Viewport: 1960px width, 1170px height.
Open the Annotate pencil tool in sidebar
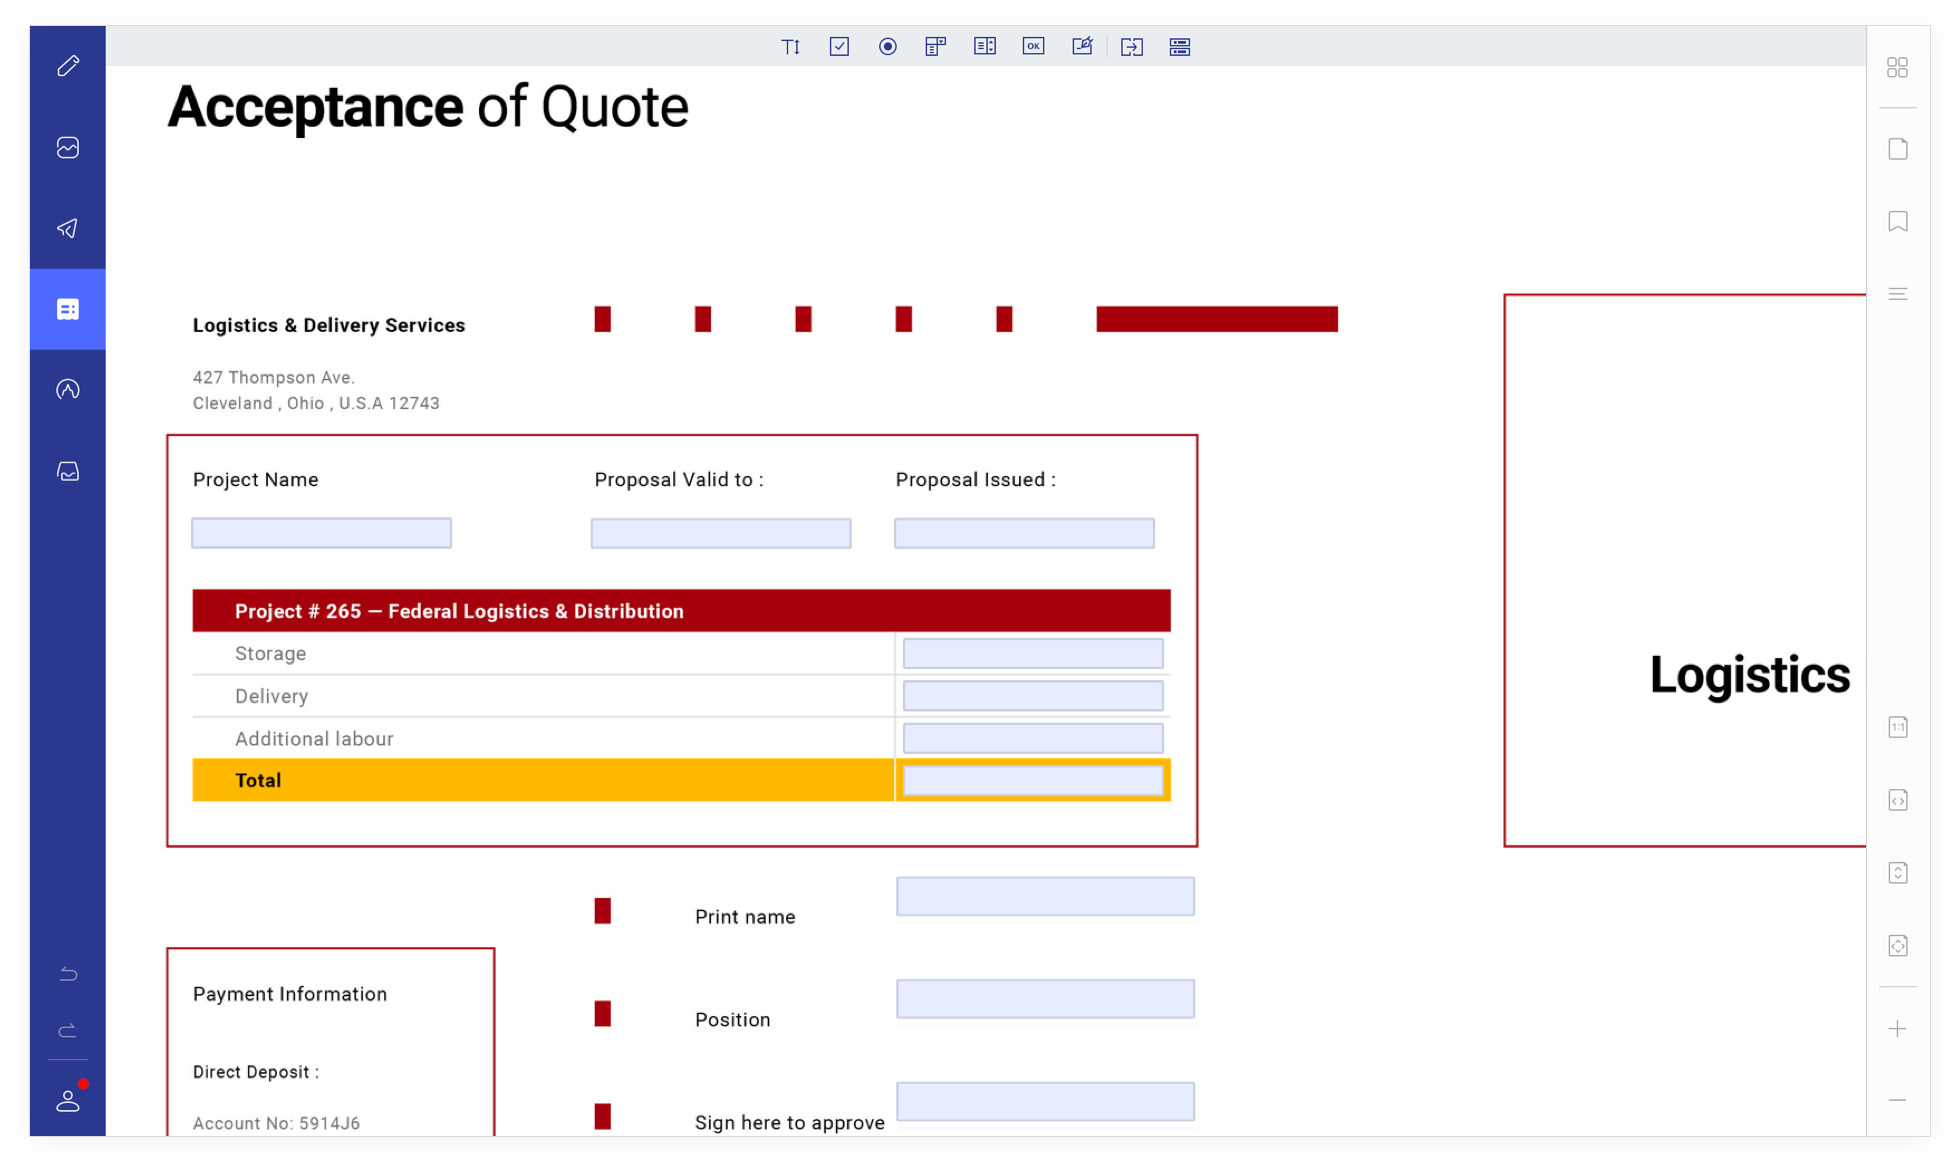point(68,66)
